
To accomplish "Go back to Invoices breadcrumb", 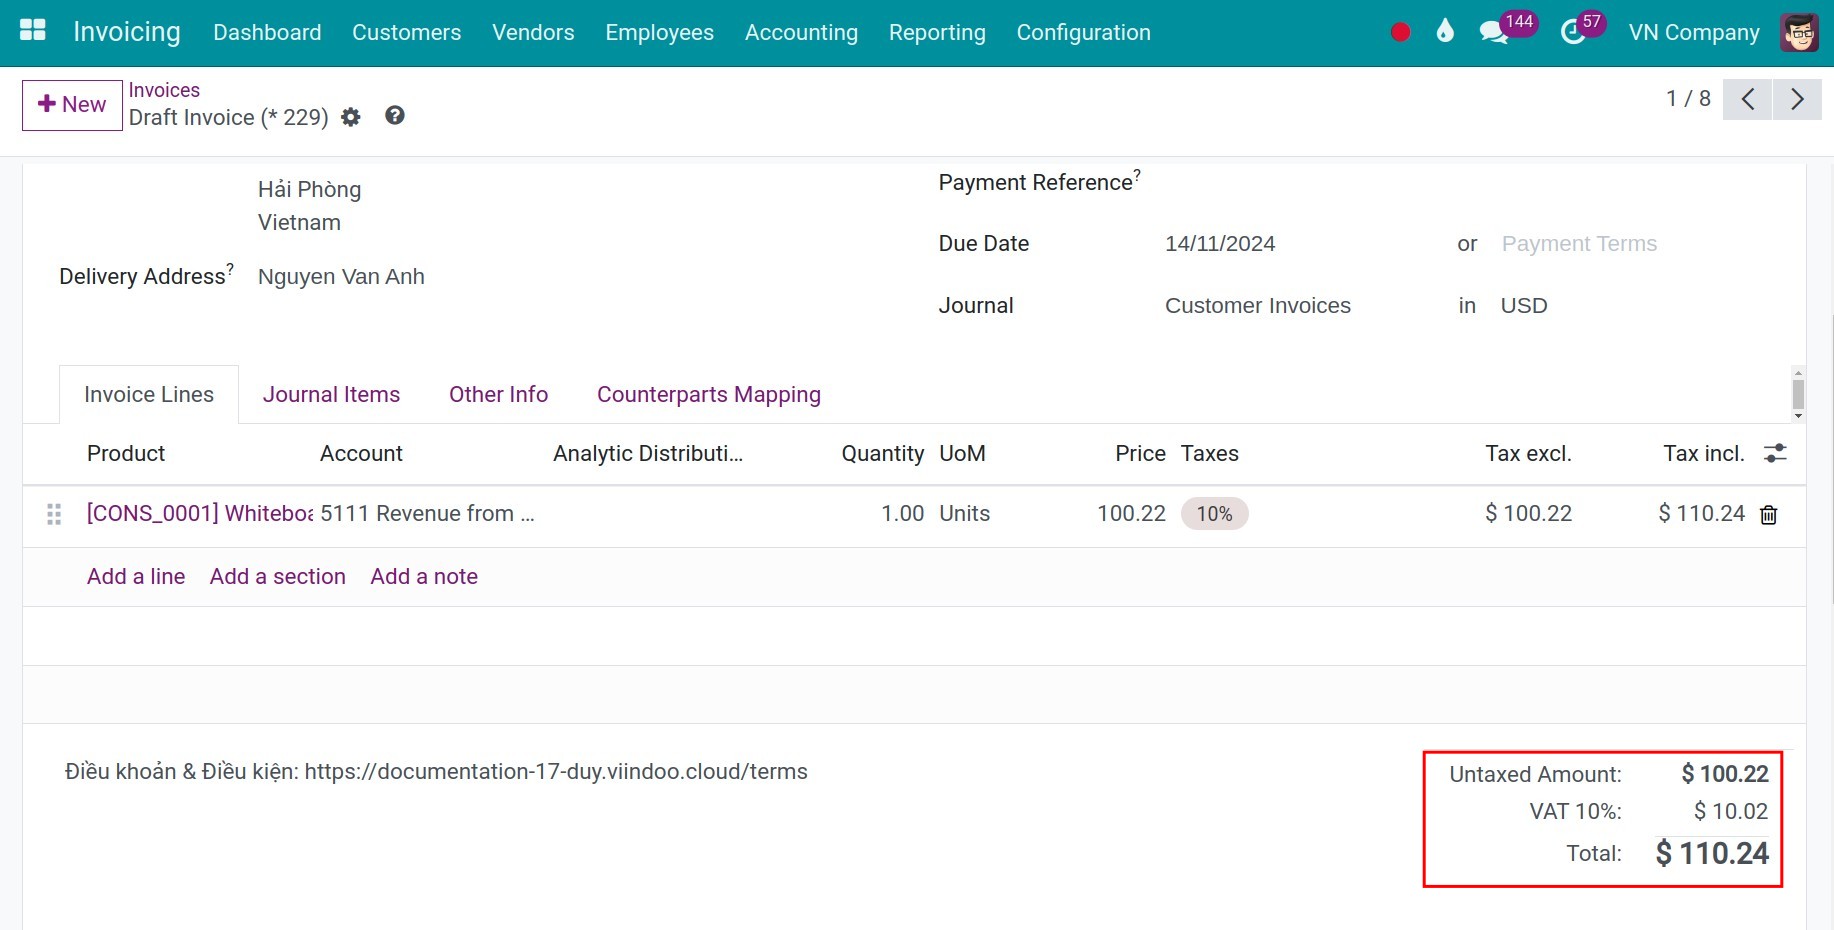I will pyautogui.click(x=164, y=90).
